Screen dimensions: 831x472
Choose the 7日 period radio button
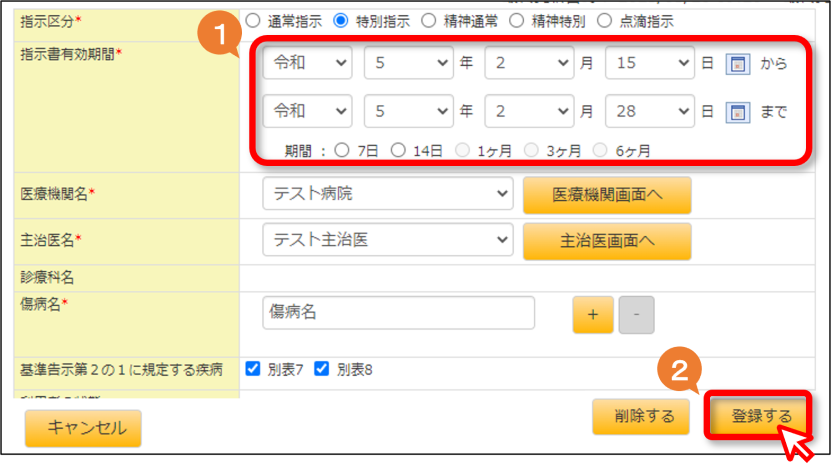pos(342,150)
